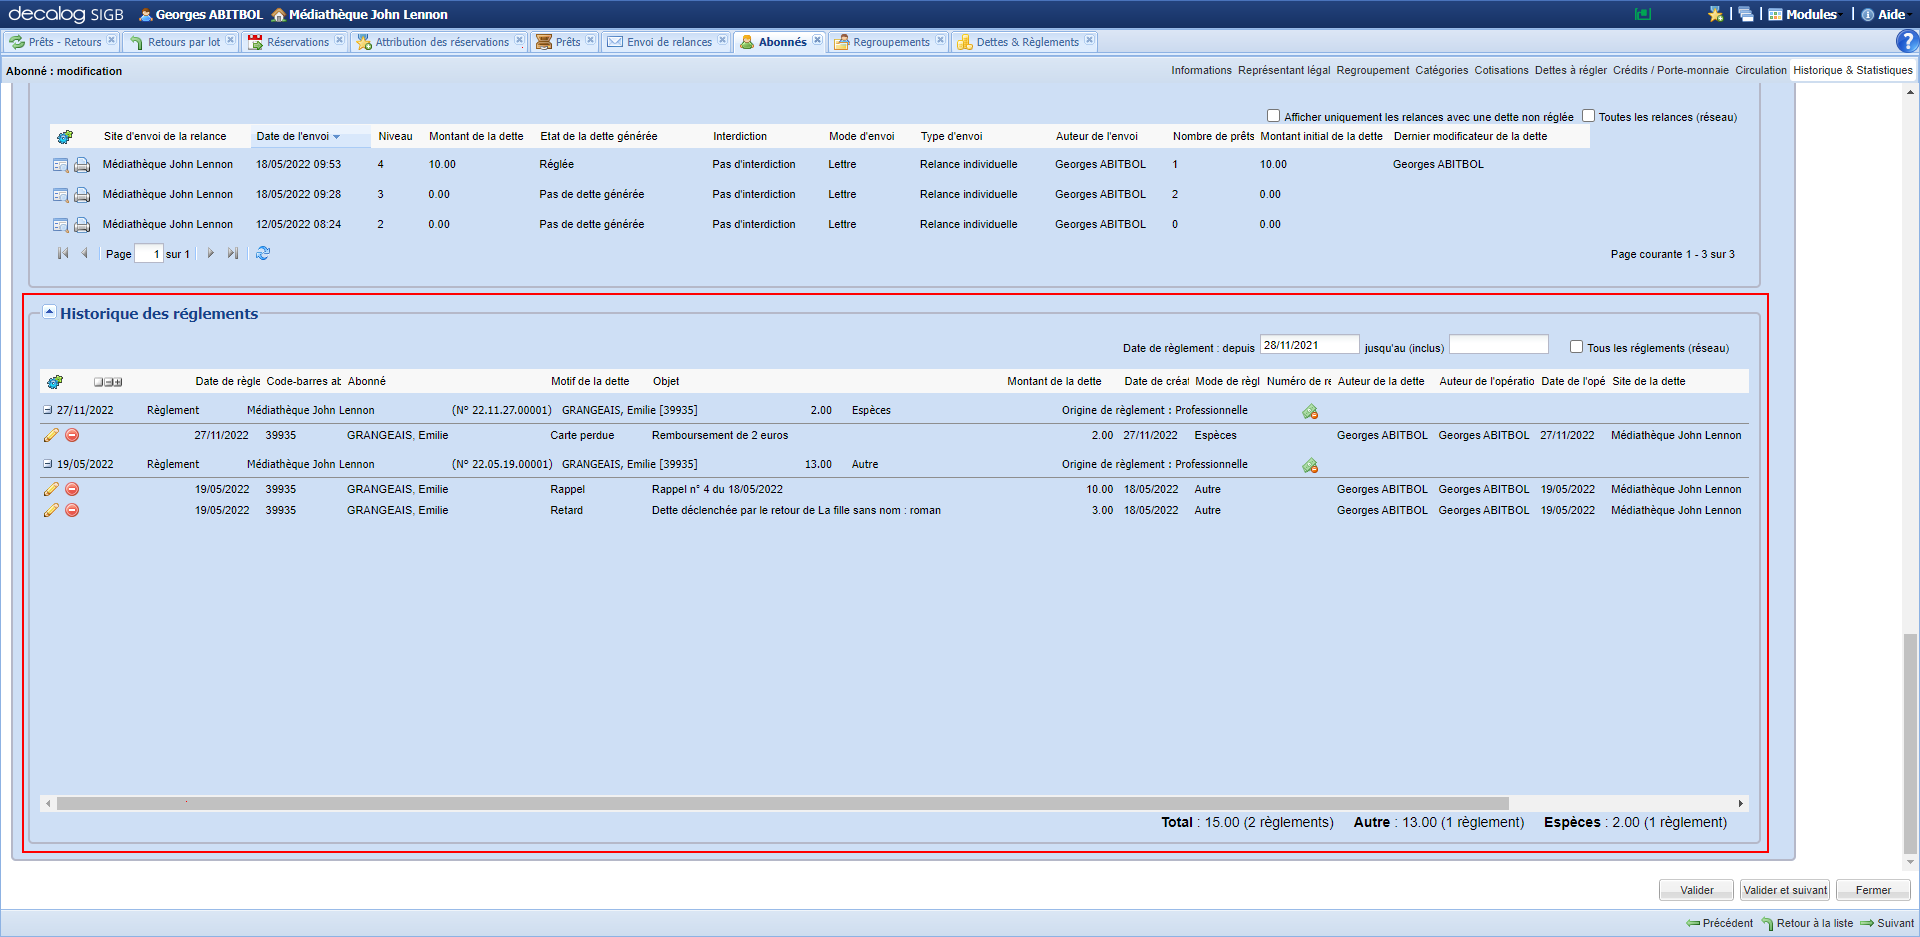Tick 'Afficher uniquement les relances avec une dette non réglée'
Image resolution: width=1920 pixels, height=937 pixels.
(1273, 116)
